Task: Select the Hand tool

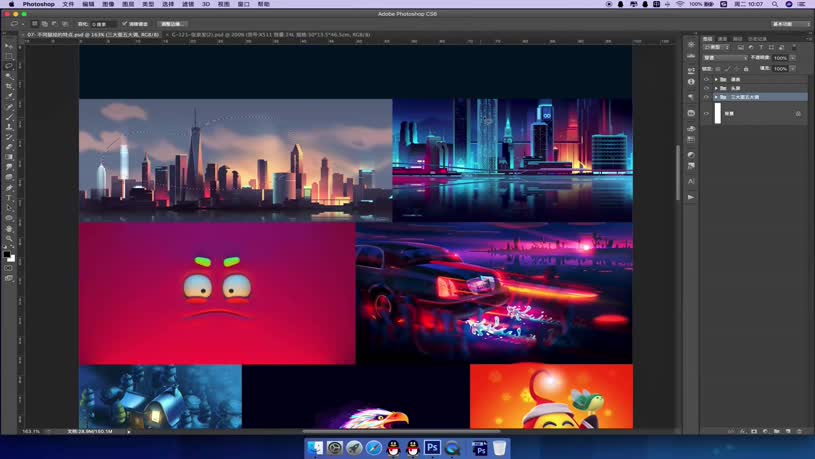Action: tap(9, 229)
